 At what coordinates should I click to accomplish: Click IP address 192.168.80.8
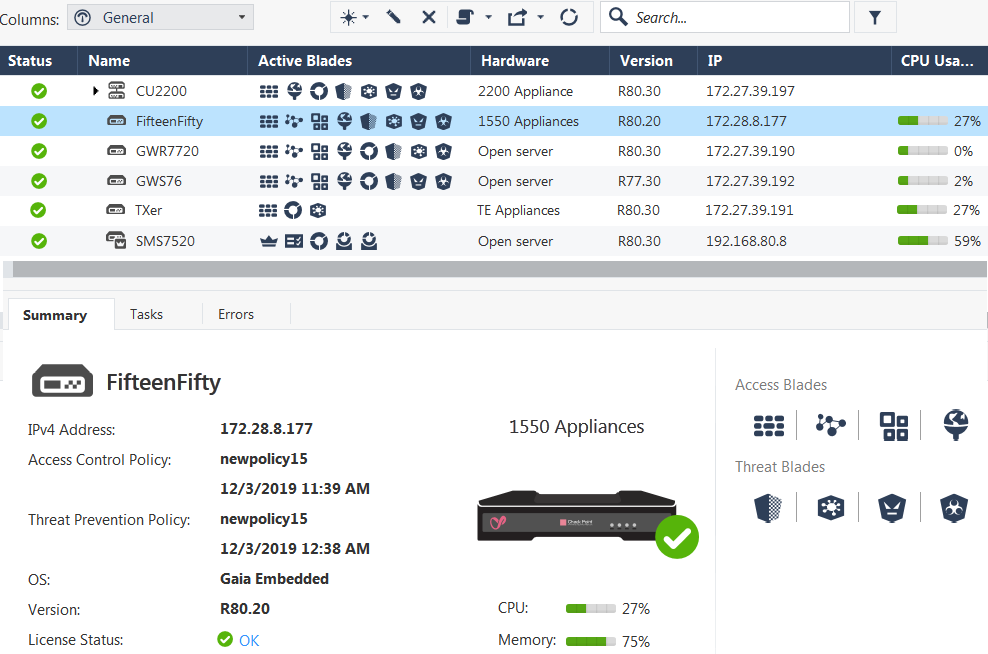746,241
